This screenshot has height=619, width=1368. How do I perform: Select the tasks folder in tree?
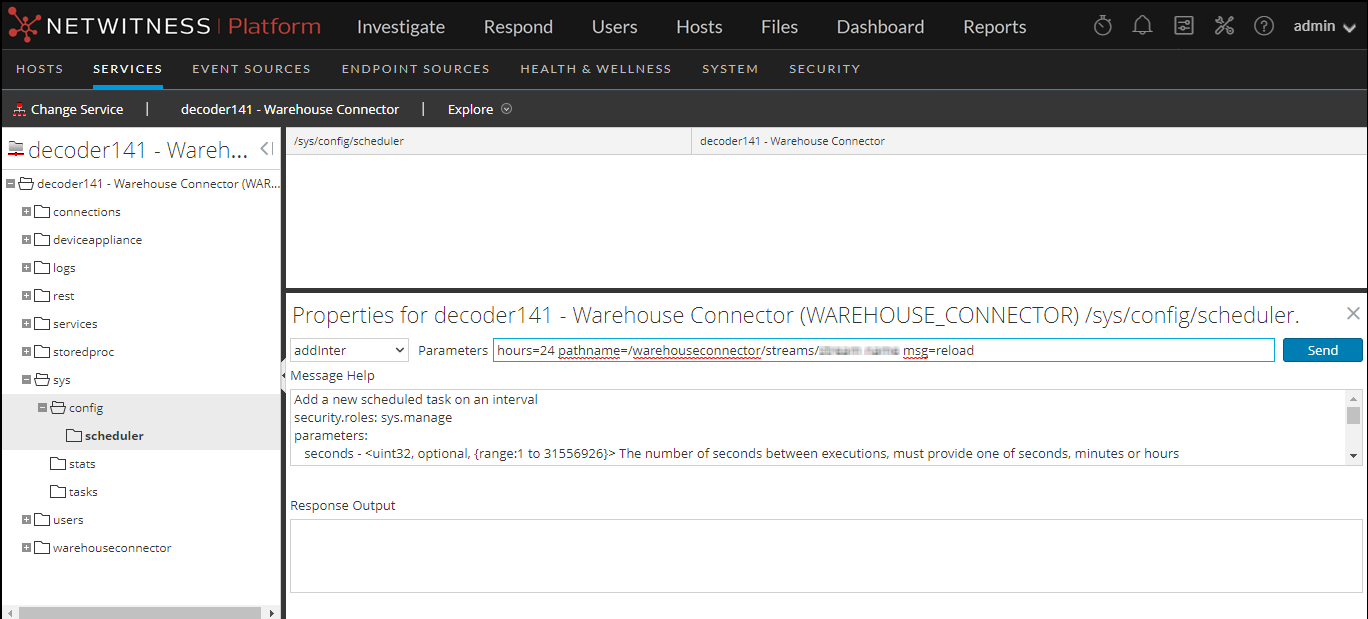pyautogui.click(x=82, y=492)
